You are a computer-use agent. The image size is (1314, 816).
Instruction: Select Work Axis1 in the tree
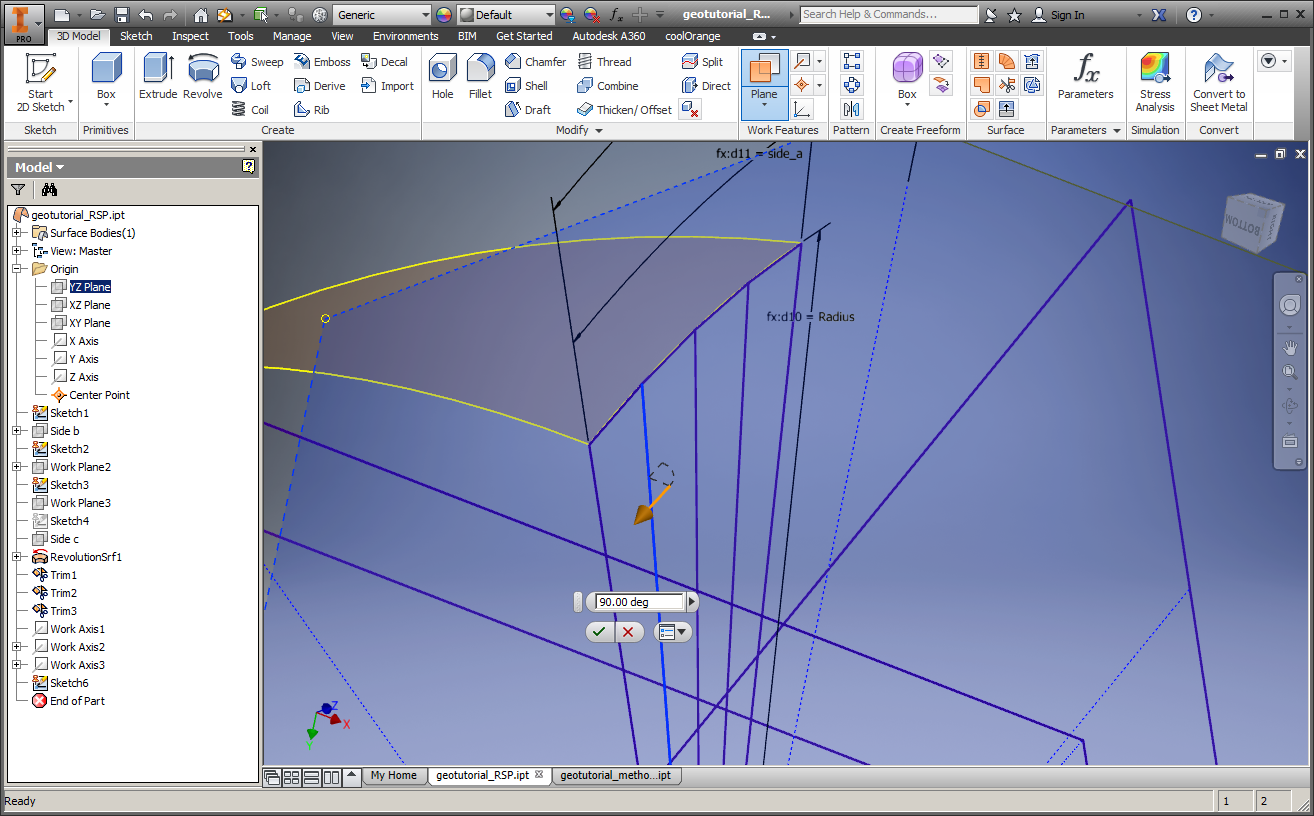(x=77, y=629)
